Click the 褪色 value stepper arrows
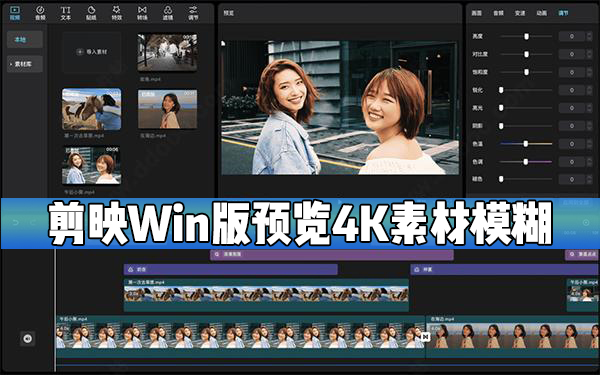Image resolution: width=600 pixels, height=375 pixels. 589,179
